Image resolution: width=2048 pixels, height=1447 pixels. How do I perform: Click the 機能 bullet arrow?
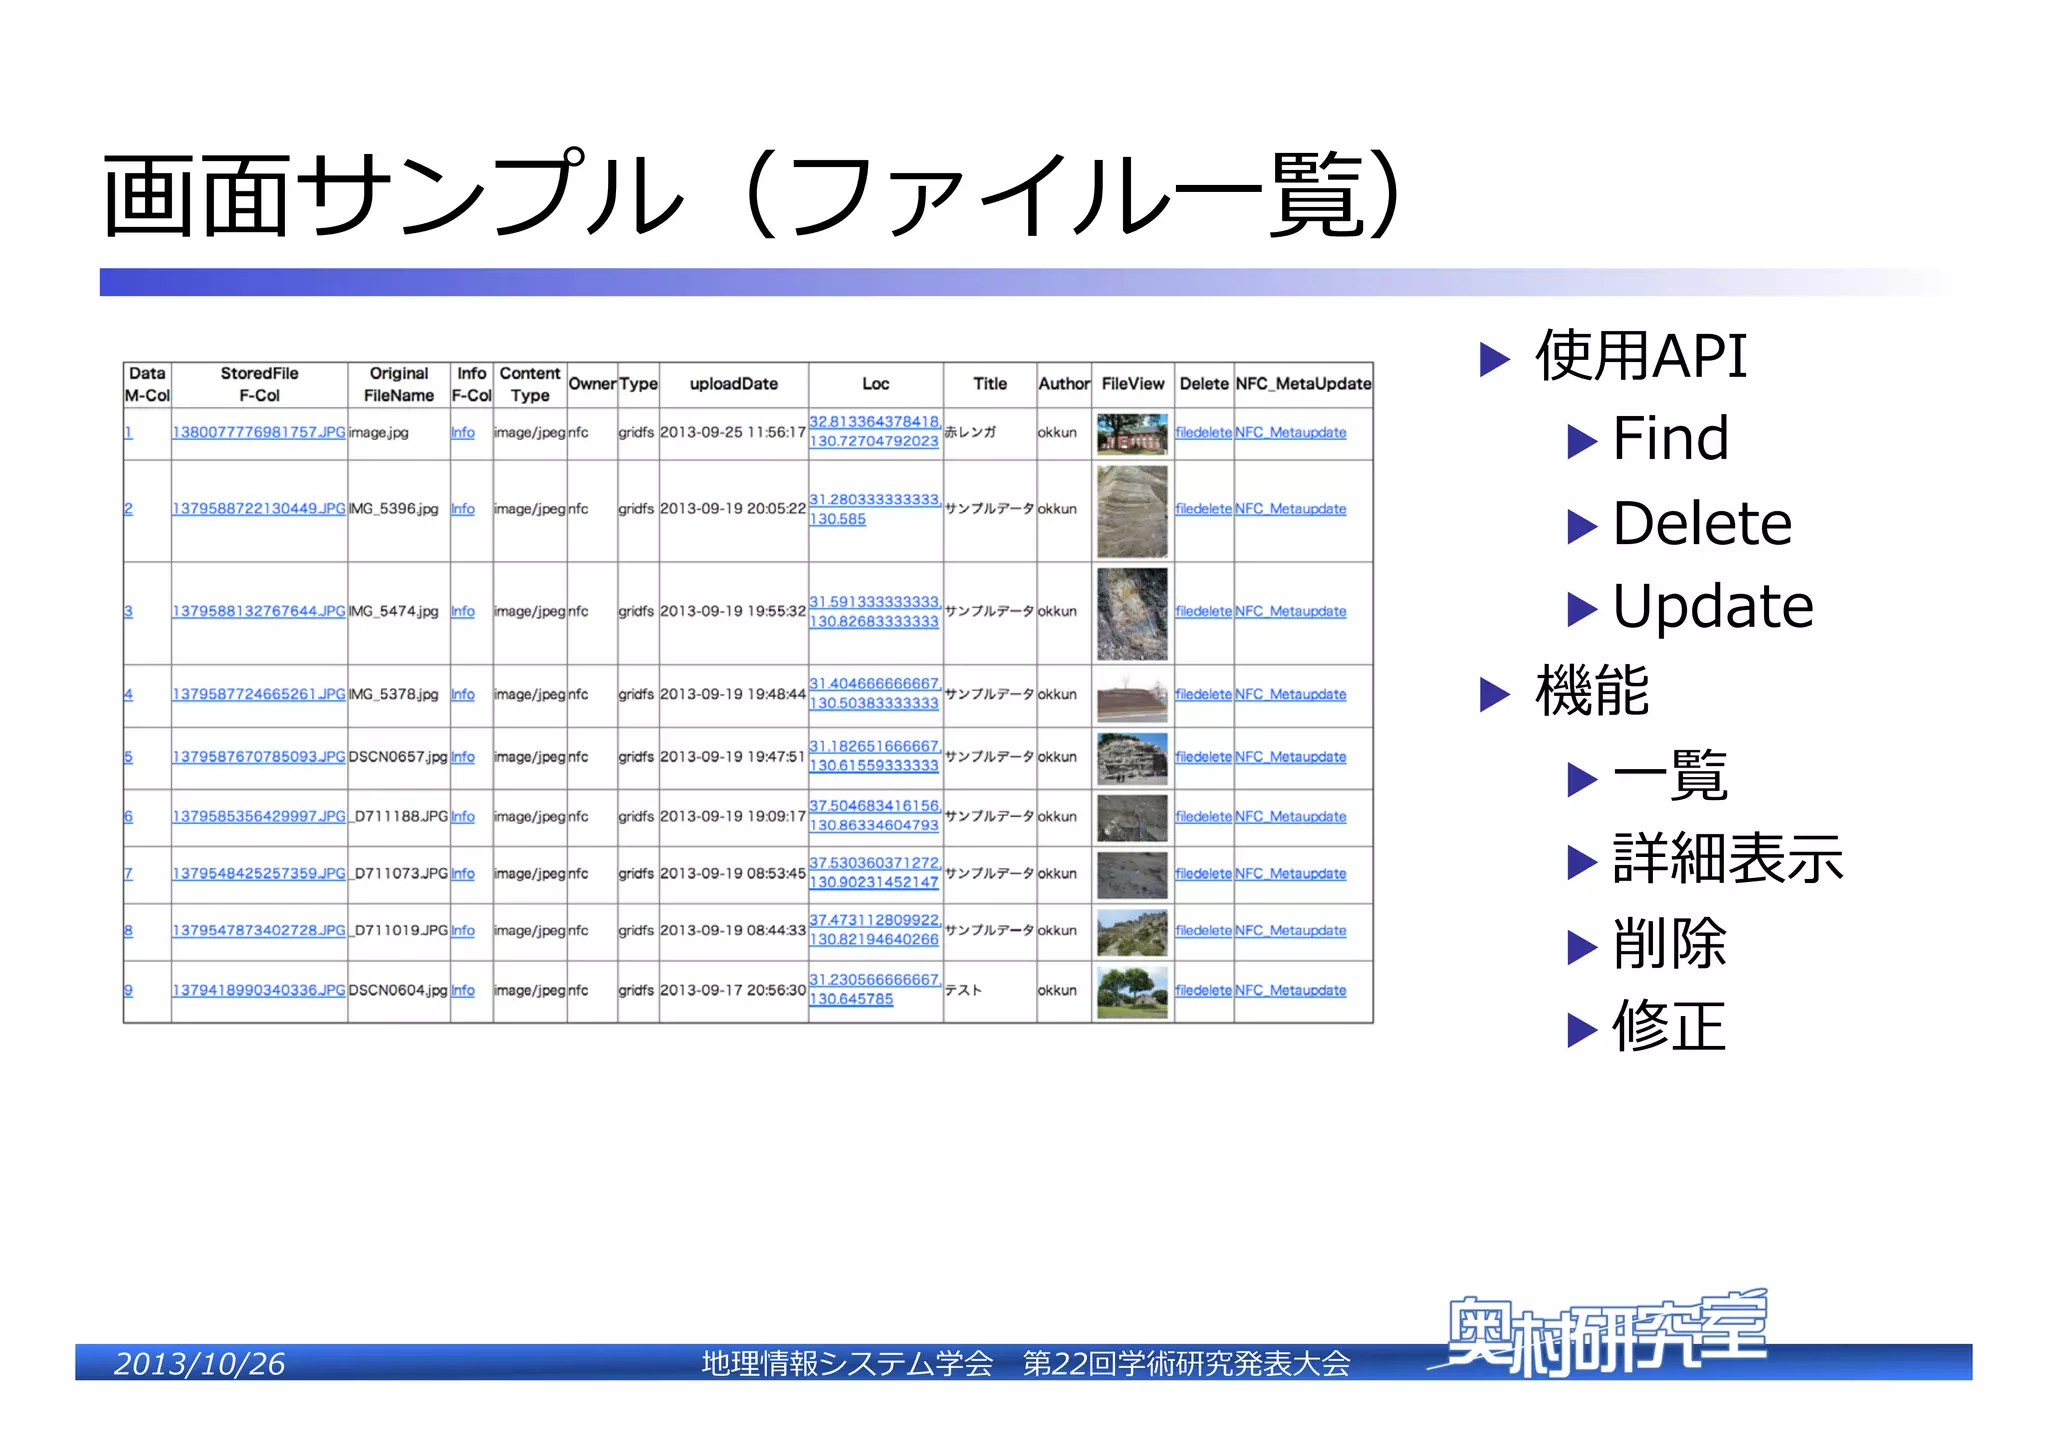(x=1495, y=694)
